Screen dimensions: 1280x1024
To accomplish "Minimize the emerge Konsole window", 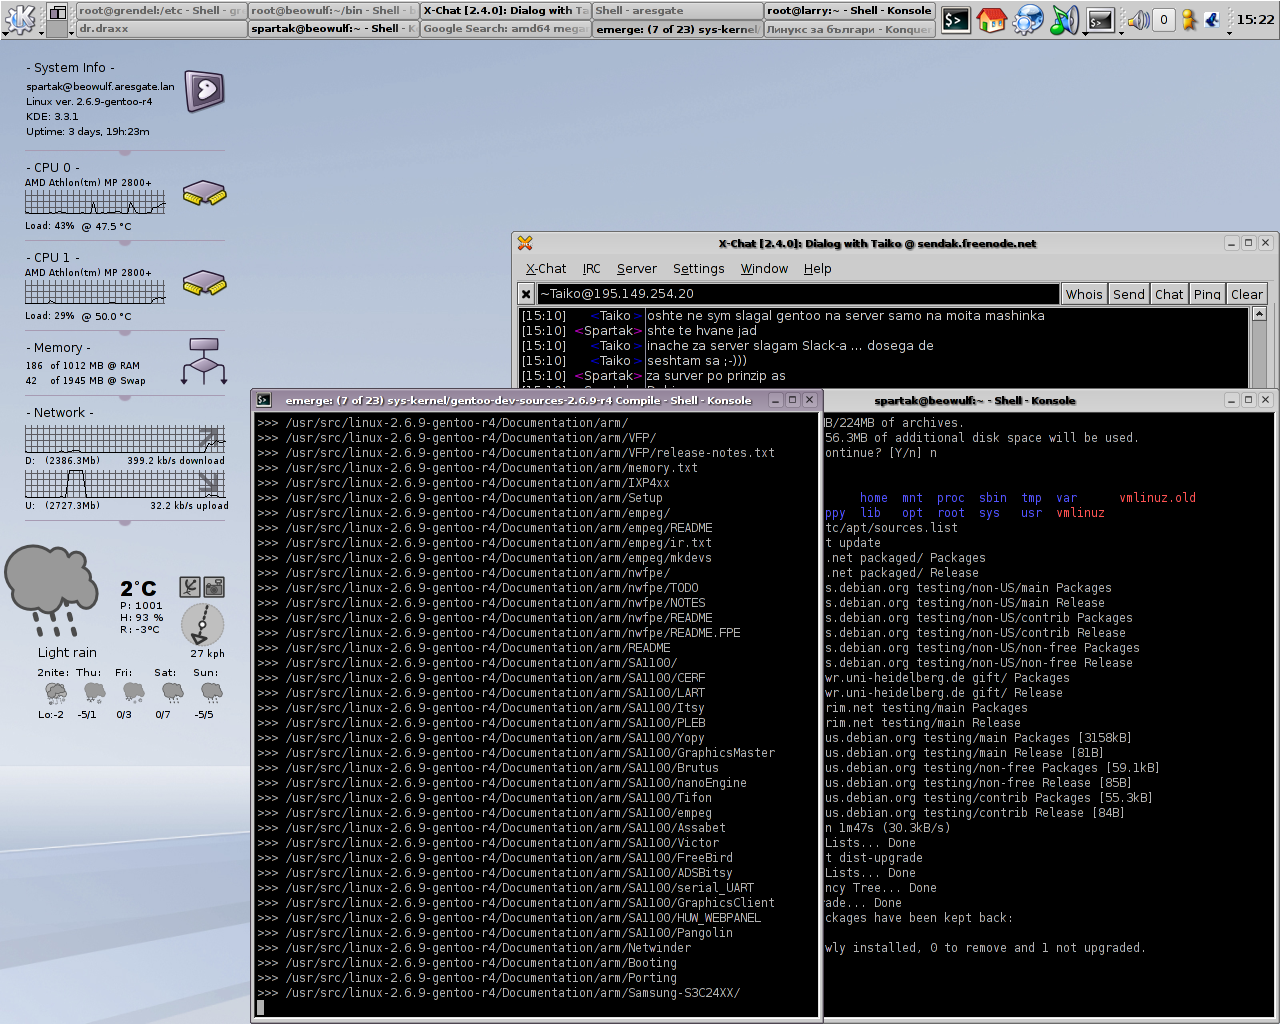I will click(x=775, y=400).
